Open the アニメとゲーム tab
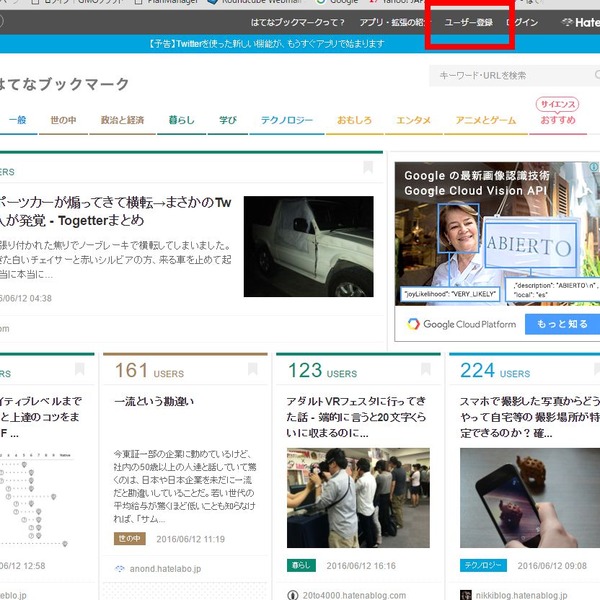Viewport: 600px width, 600px height. (x=486, y=120)
